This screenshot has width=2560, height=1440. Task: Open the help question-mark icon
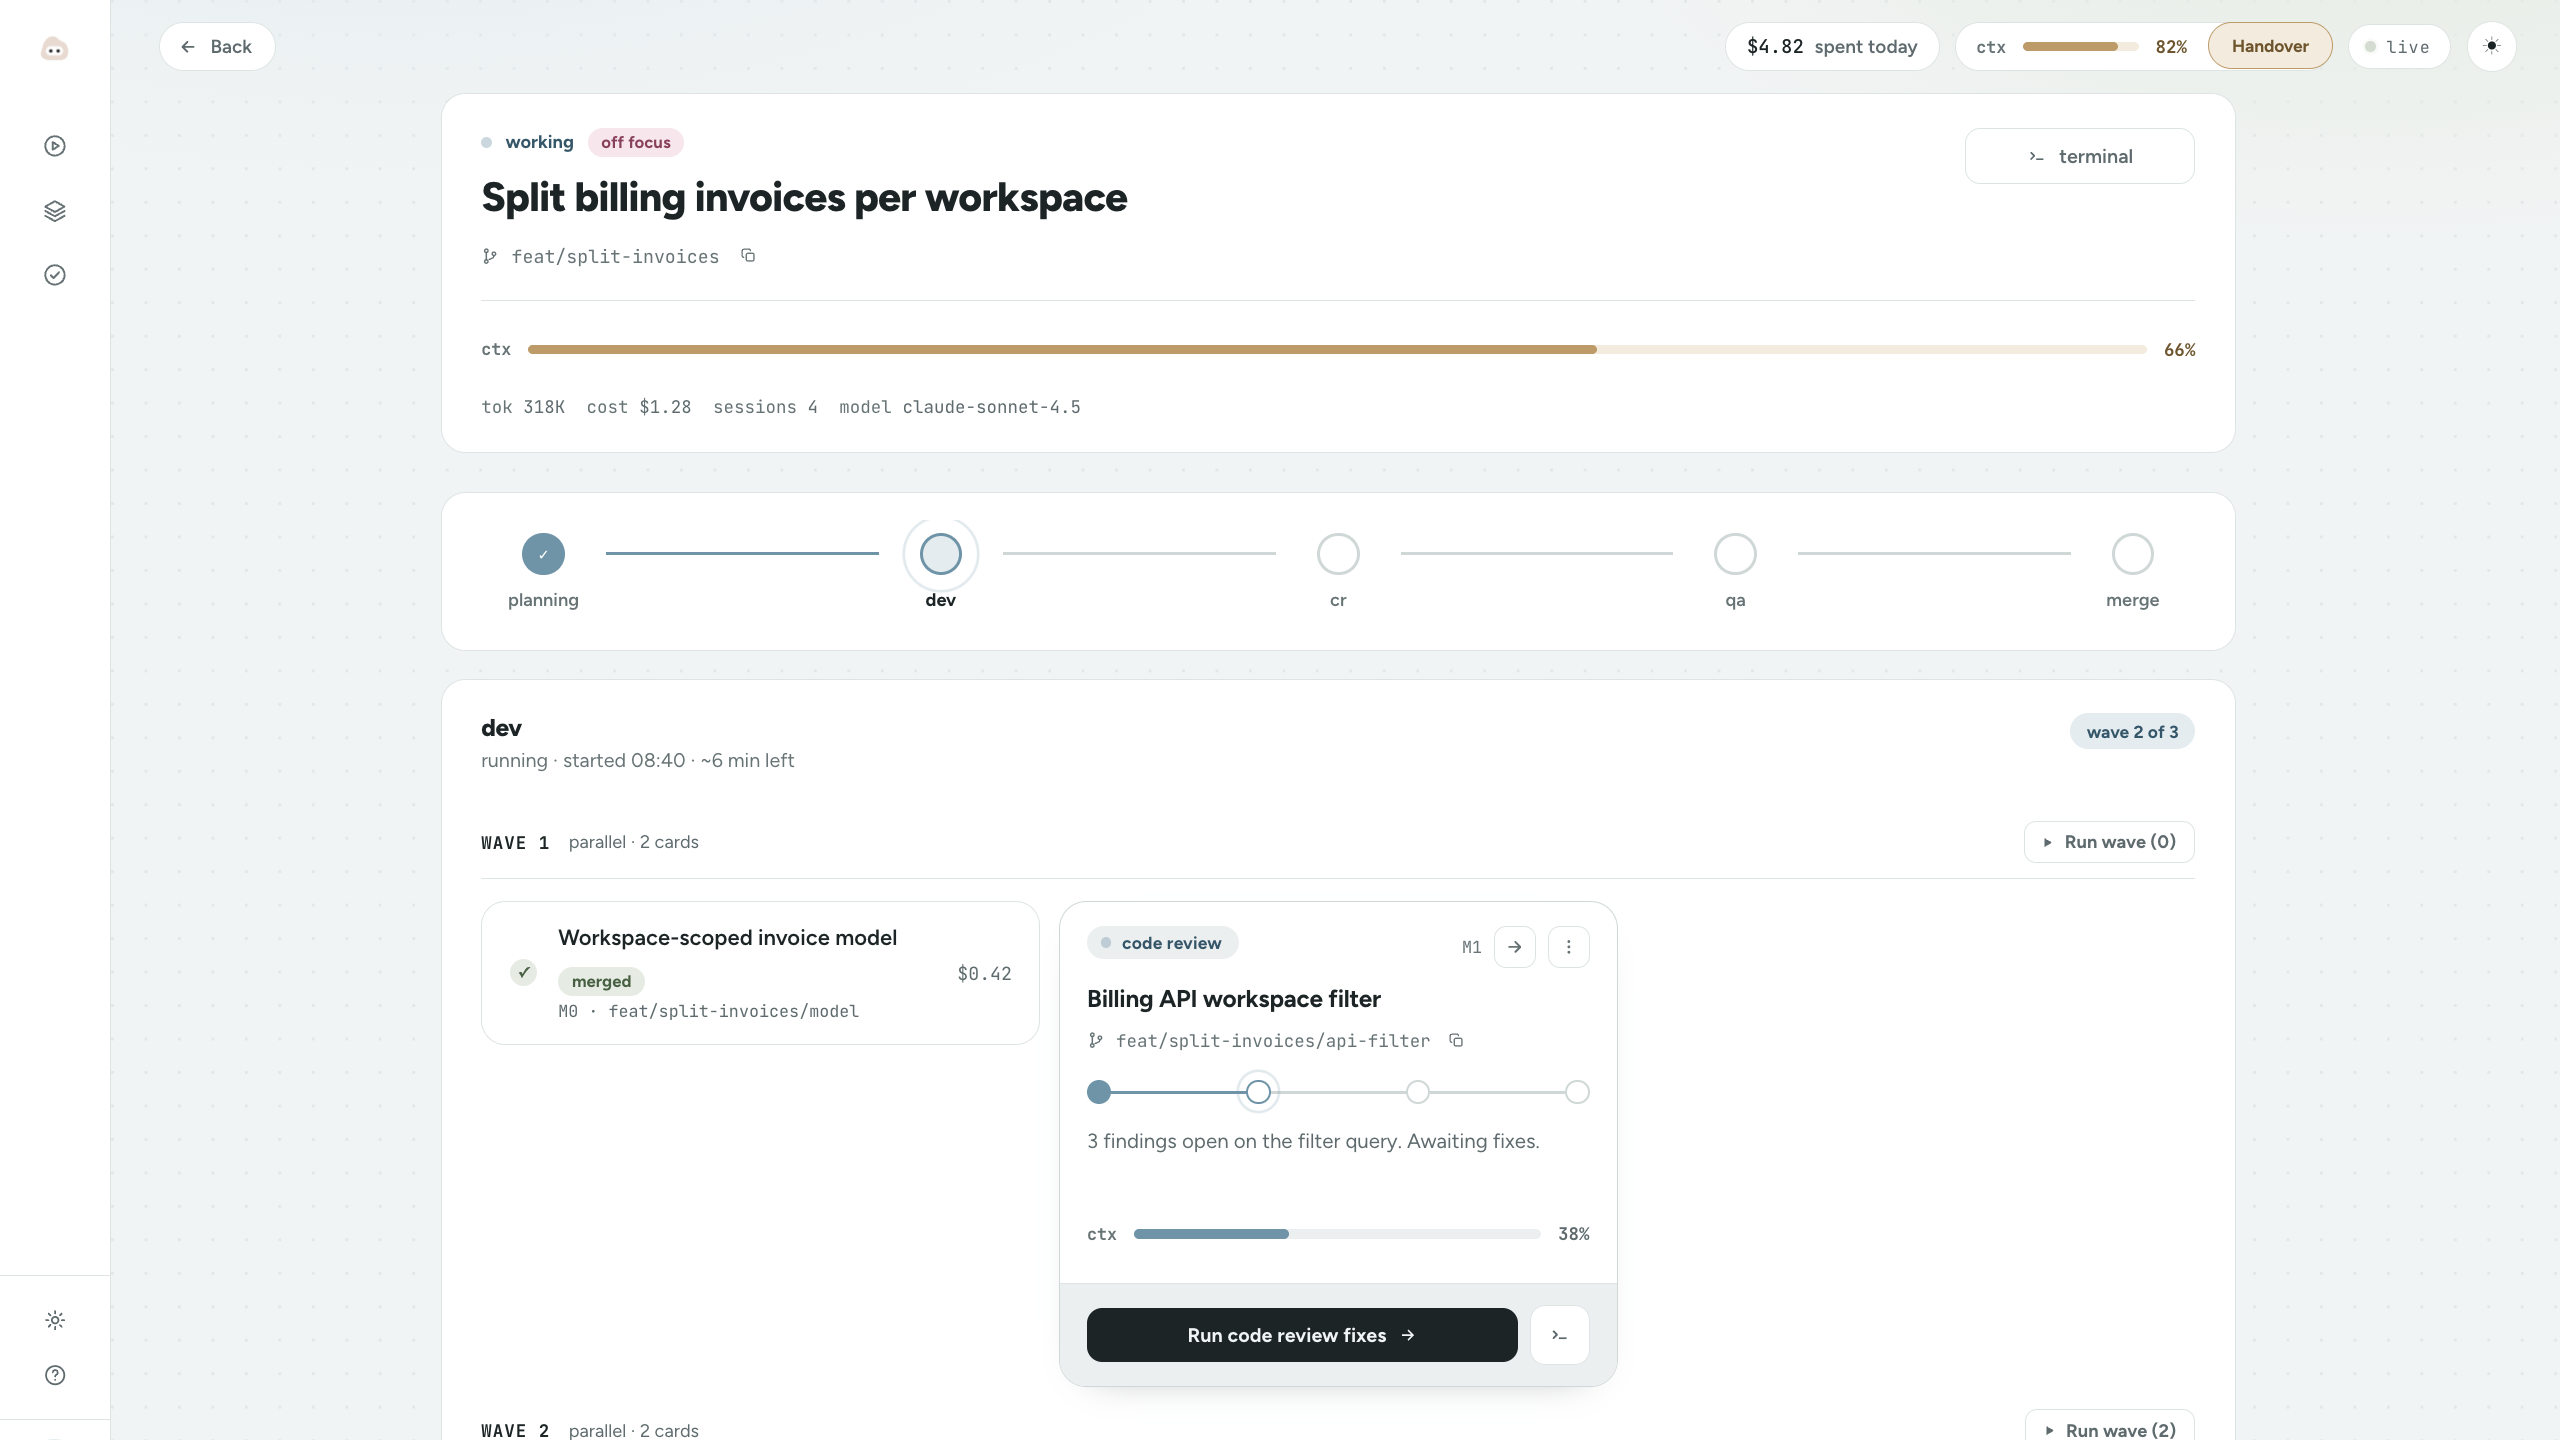tap(55, 1375)
